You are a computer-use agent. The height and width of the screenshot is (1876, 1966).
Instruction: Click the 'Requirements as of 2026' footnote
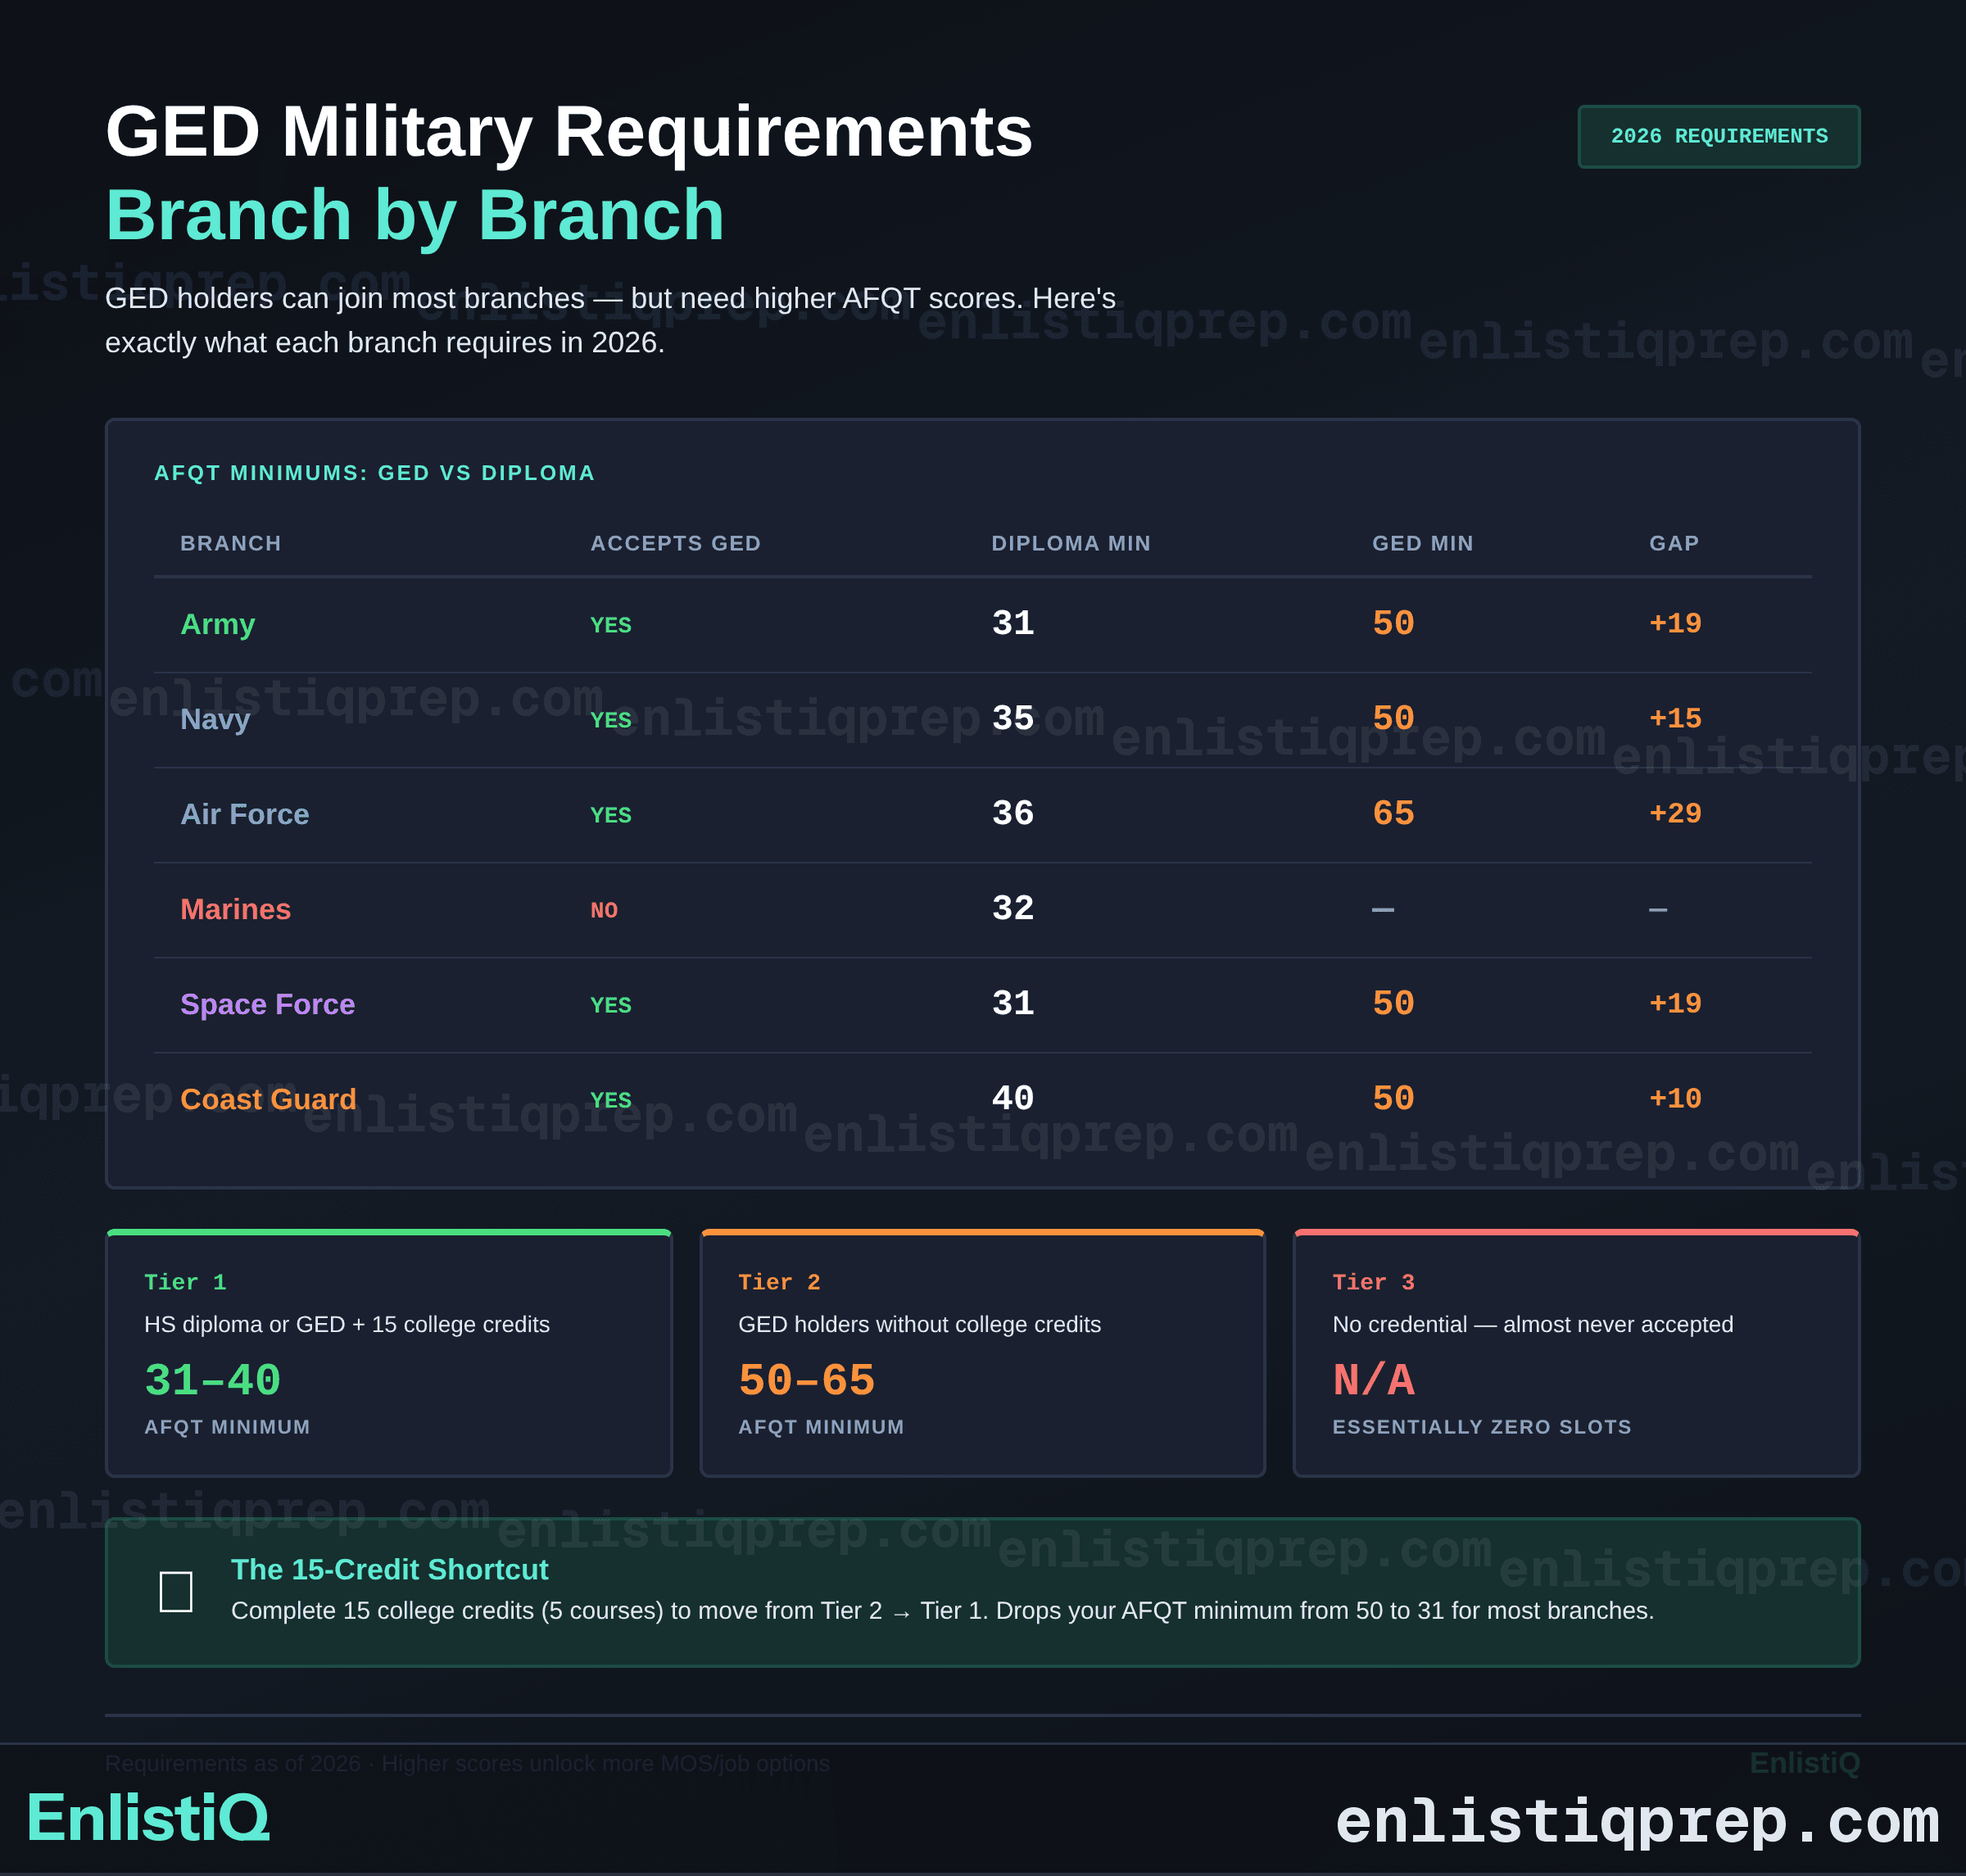pyautogui.click(x=467, y=1763)
